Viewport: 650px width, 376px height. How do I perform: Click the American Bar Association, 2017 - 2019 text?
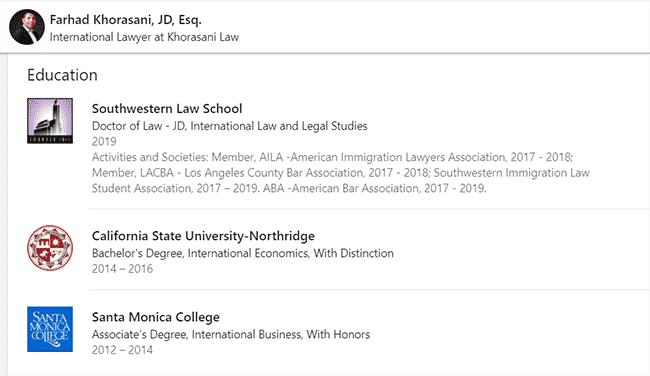(388, 189)
